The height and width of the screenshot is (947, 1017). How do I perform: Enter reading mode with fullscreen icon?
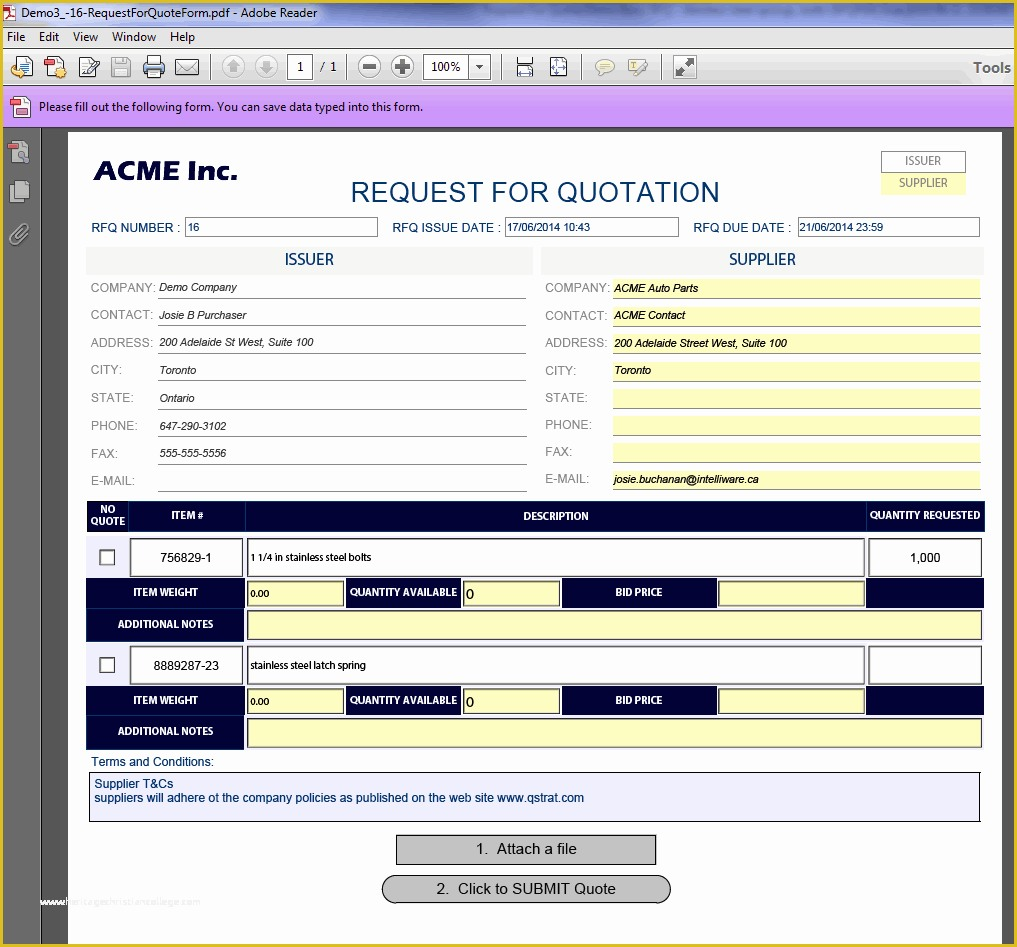click(x=684, y=67)
